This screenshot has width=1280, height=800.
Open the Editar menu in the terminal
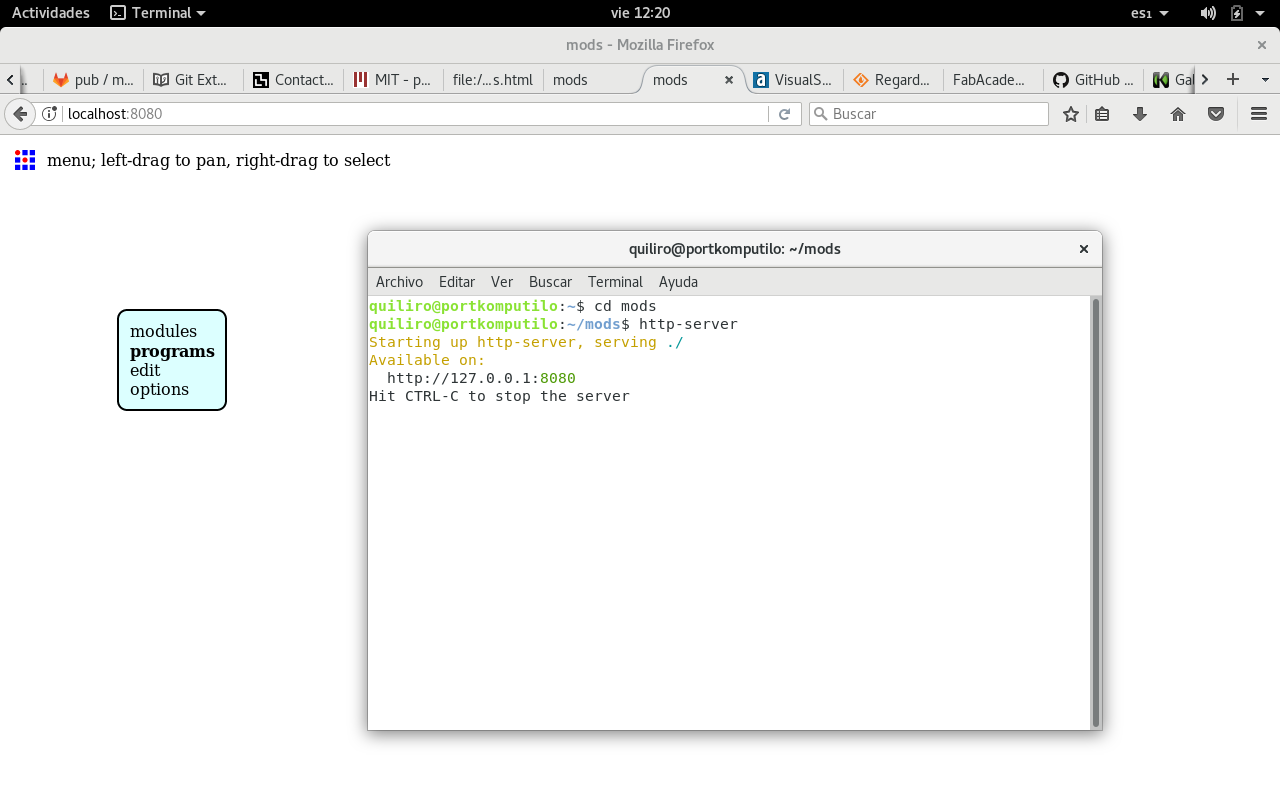[x=457, y=282]
